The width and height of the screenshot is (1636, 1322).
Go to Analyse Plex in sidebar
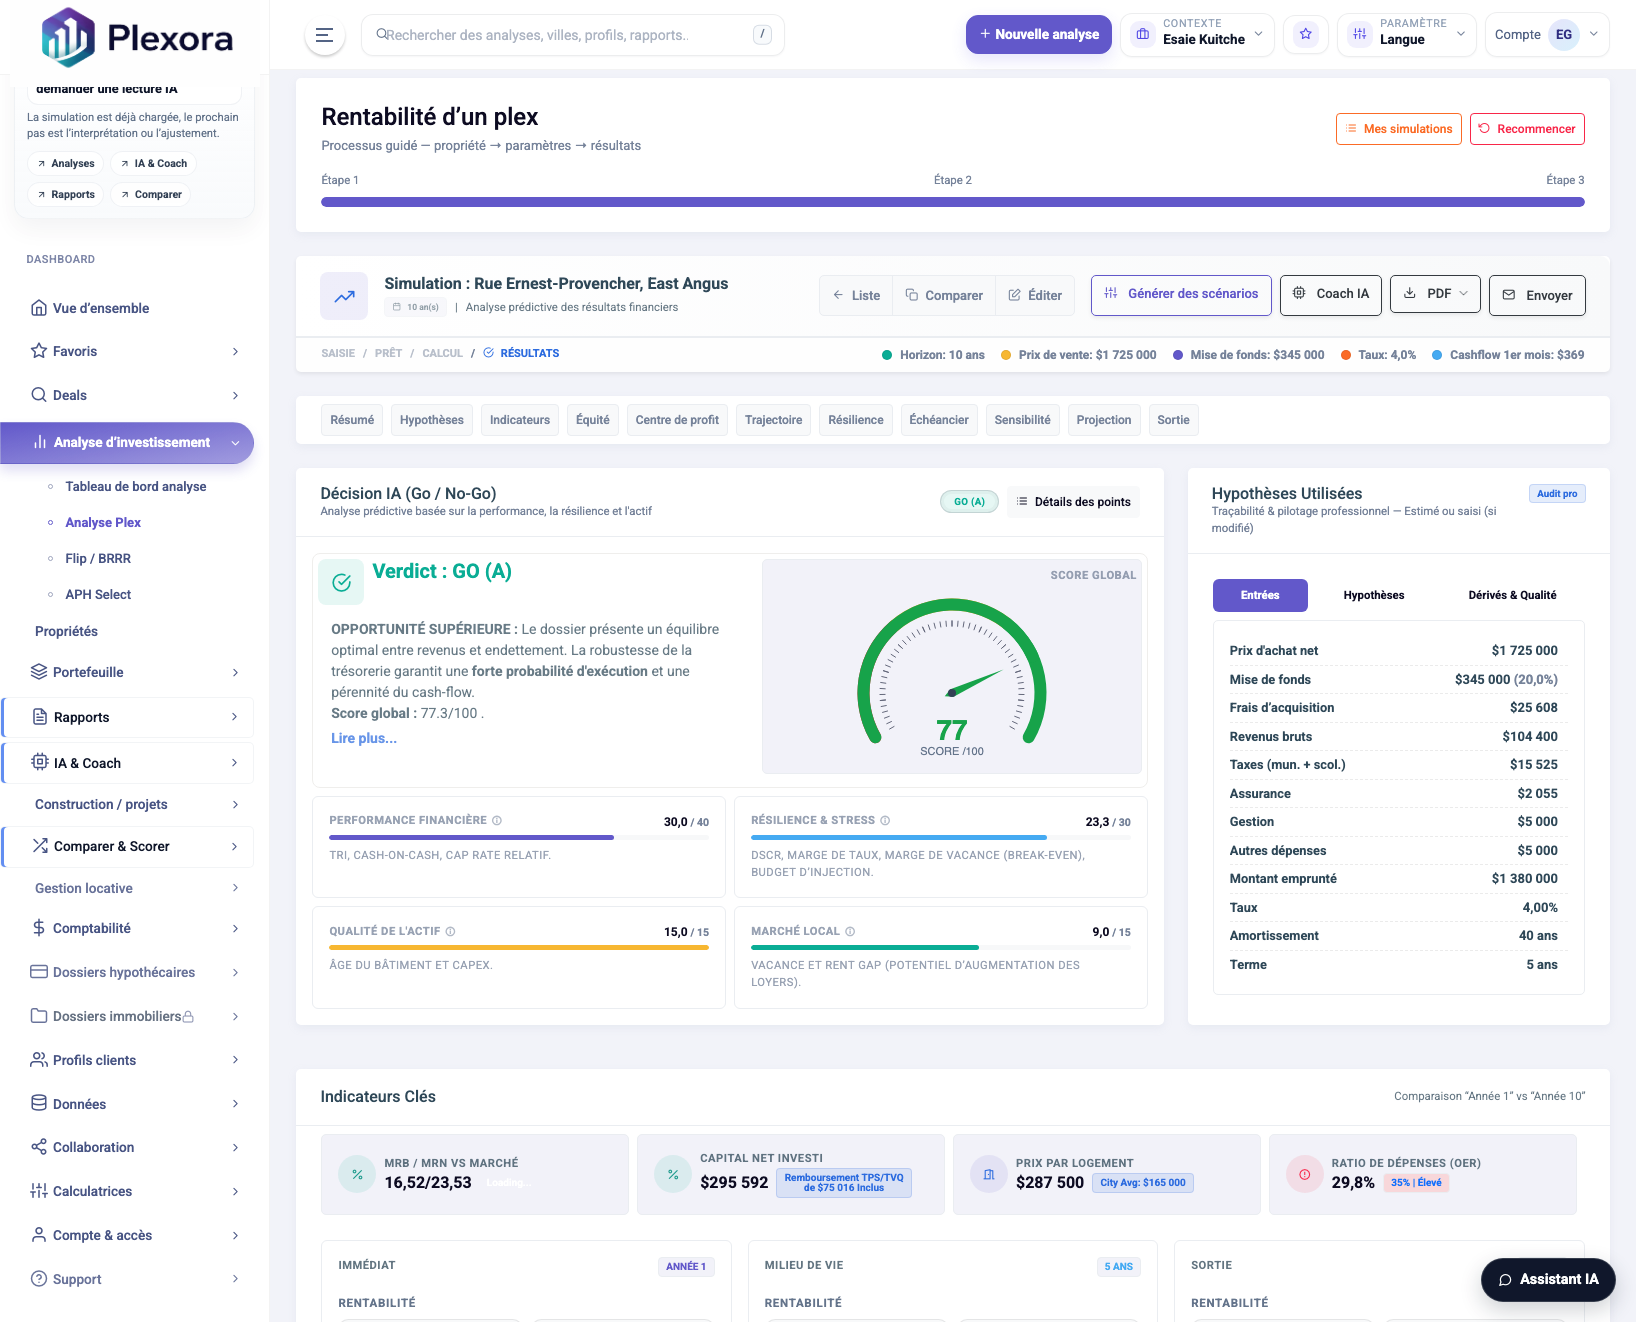tap(103, 523)
